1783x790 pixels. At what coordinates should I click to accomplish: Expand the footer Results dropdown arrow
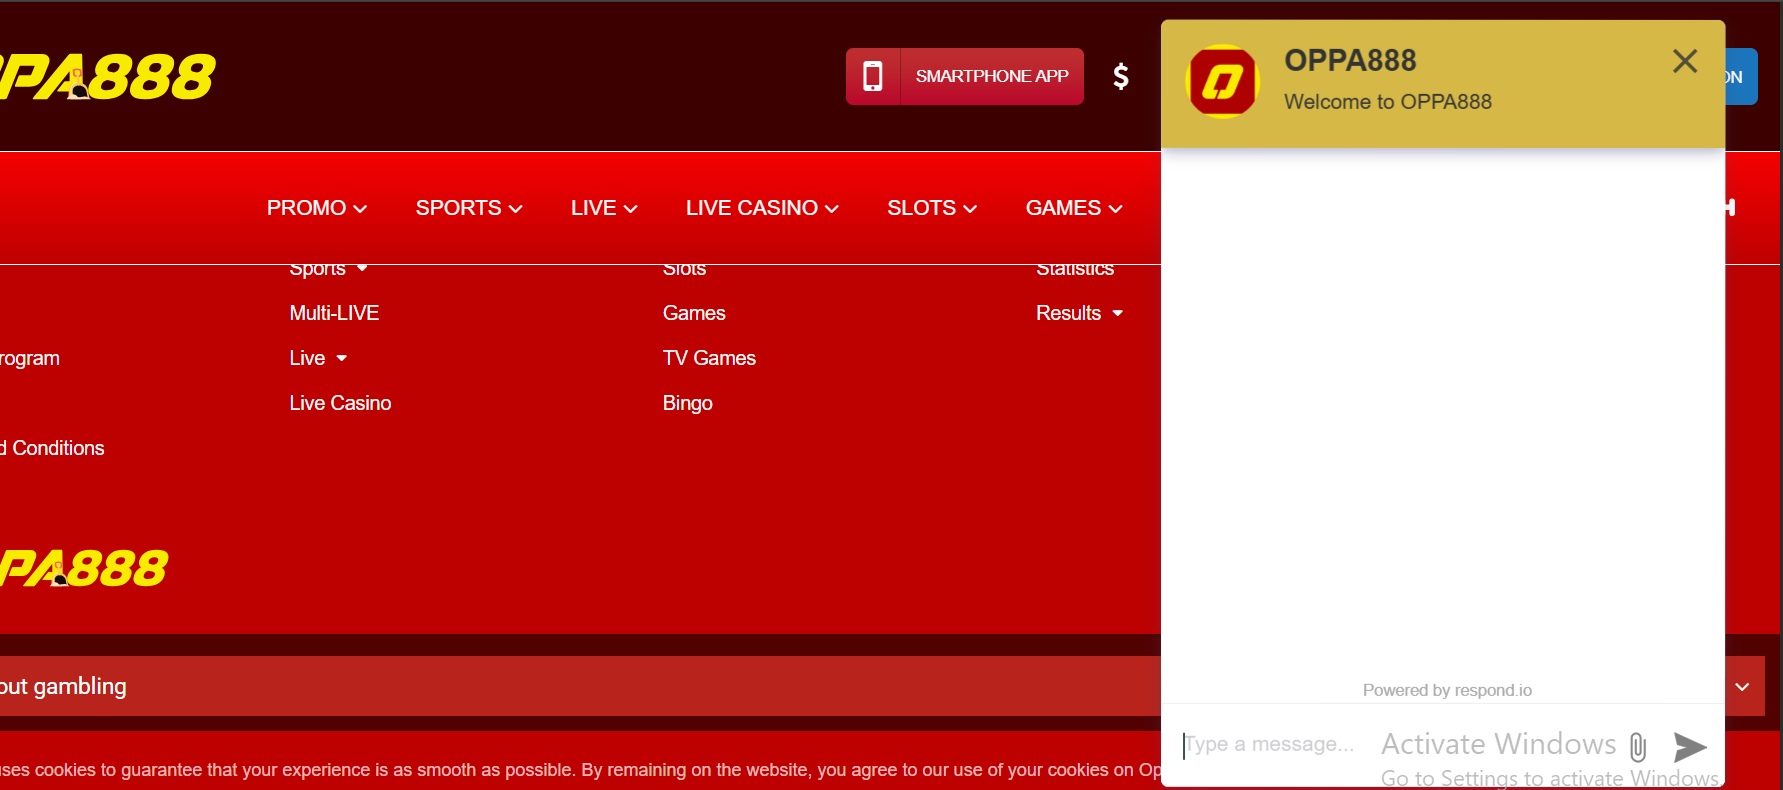click(1118, 313)
